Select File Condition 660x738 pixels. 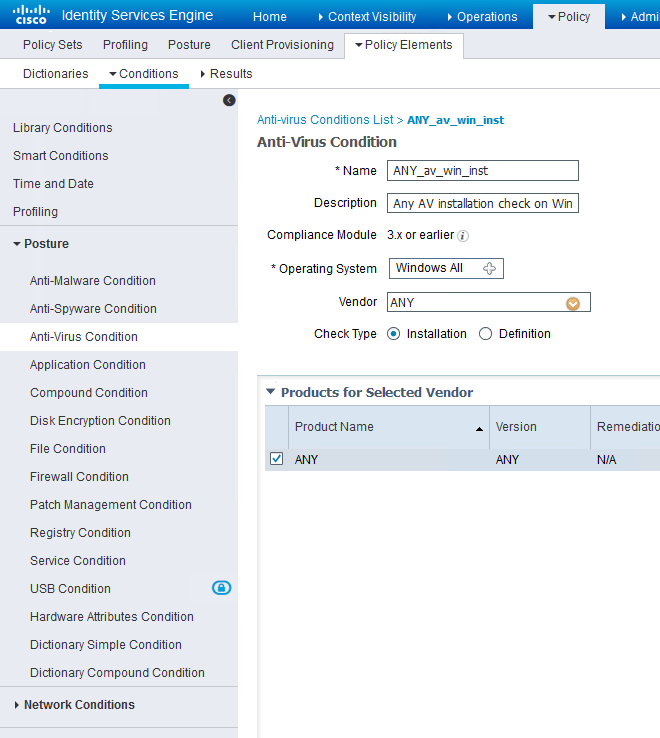click(x=68, y=449)
